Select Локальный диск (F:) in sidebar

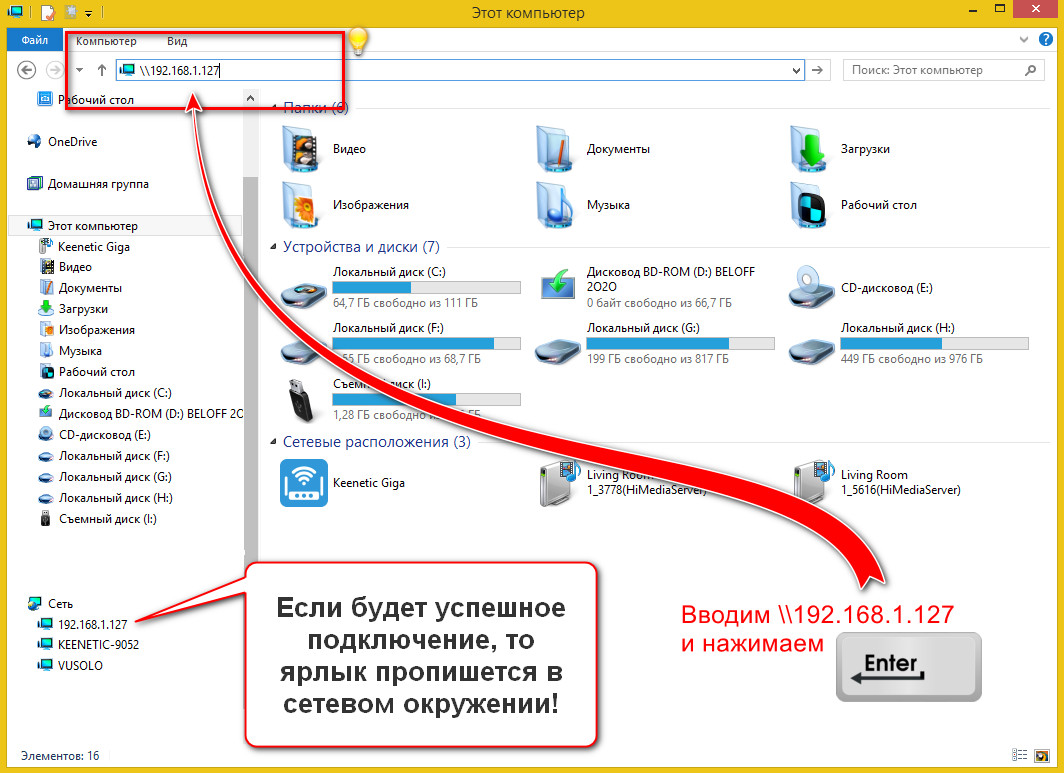104,456
